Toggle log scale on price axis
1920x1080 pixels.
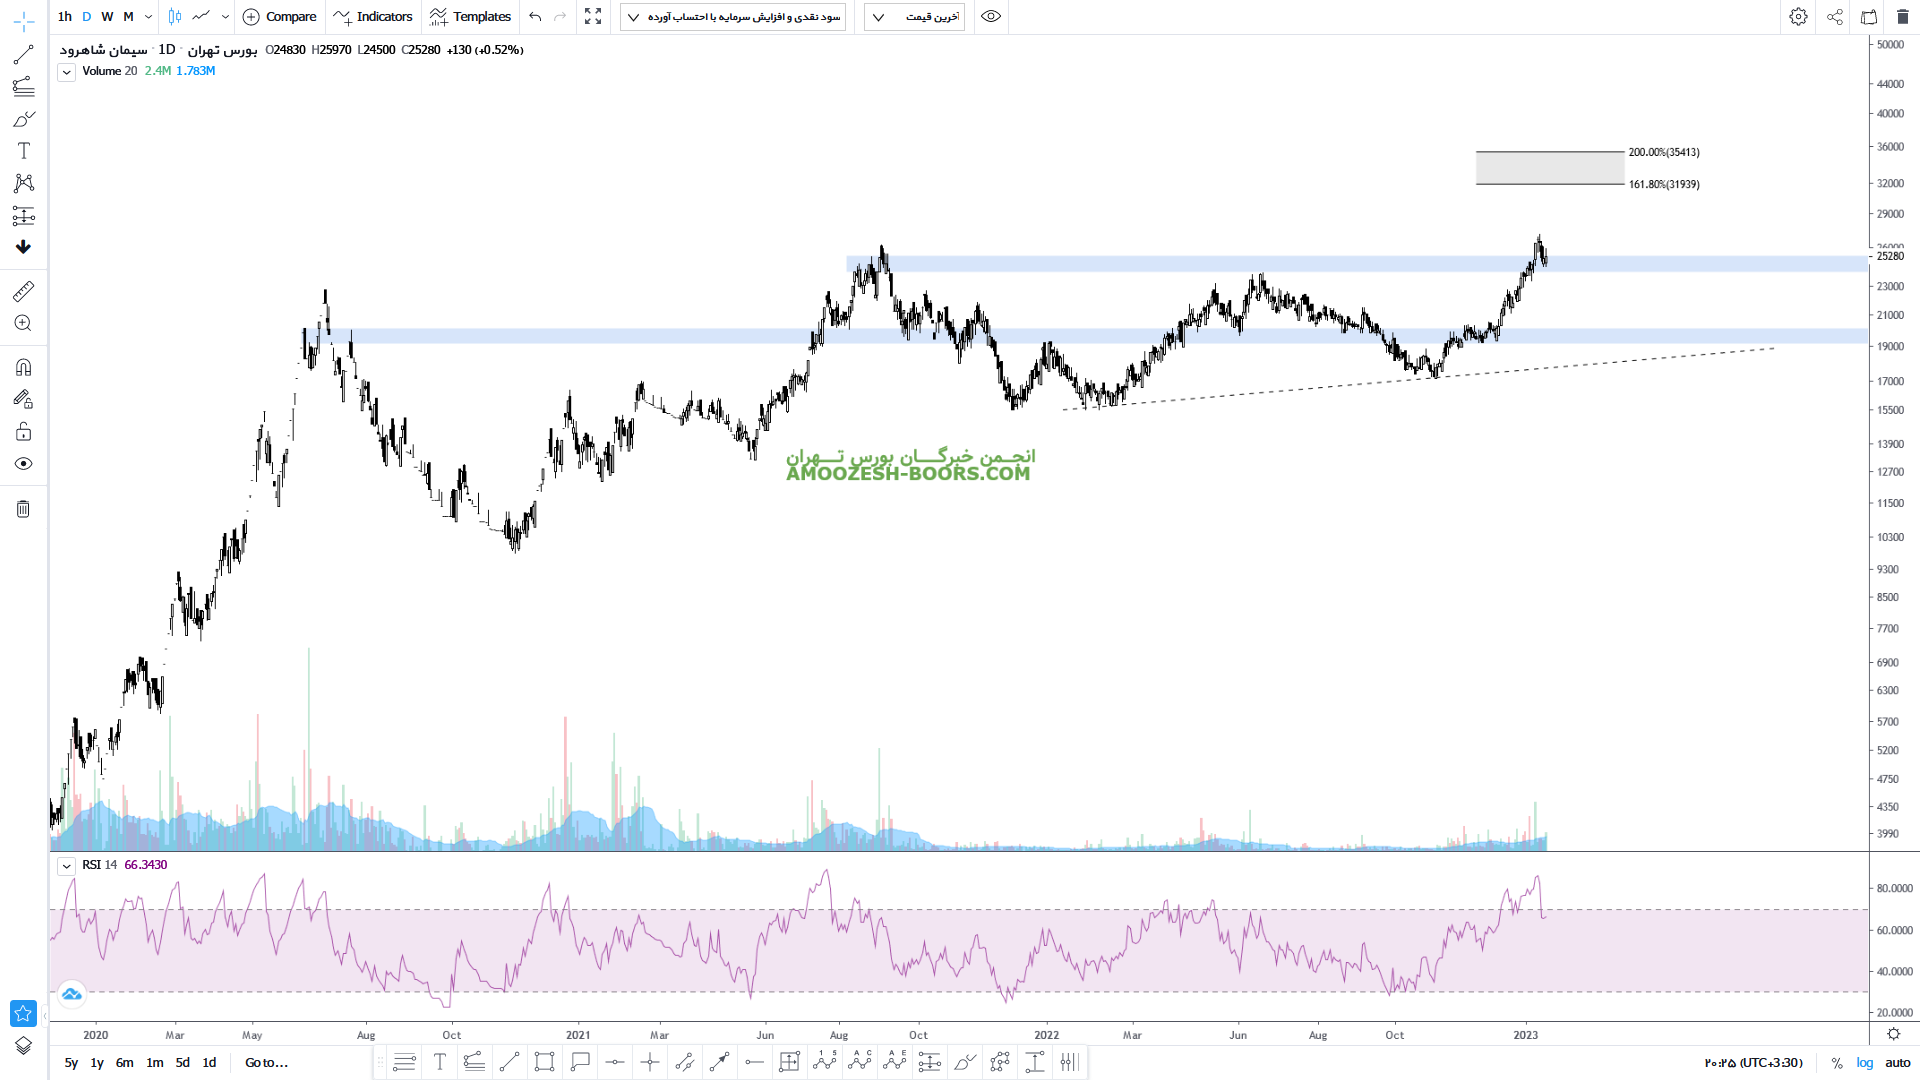click(x=1865, y=1063)
